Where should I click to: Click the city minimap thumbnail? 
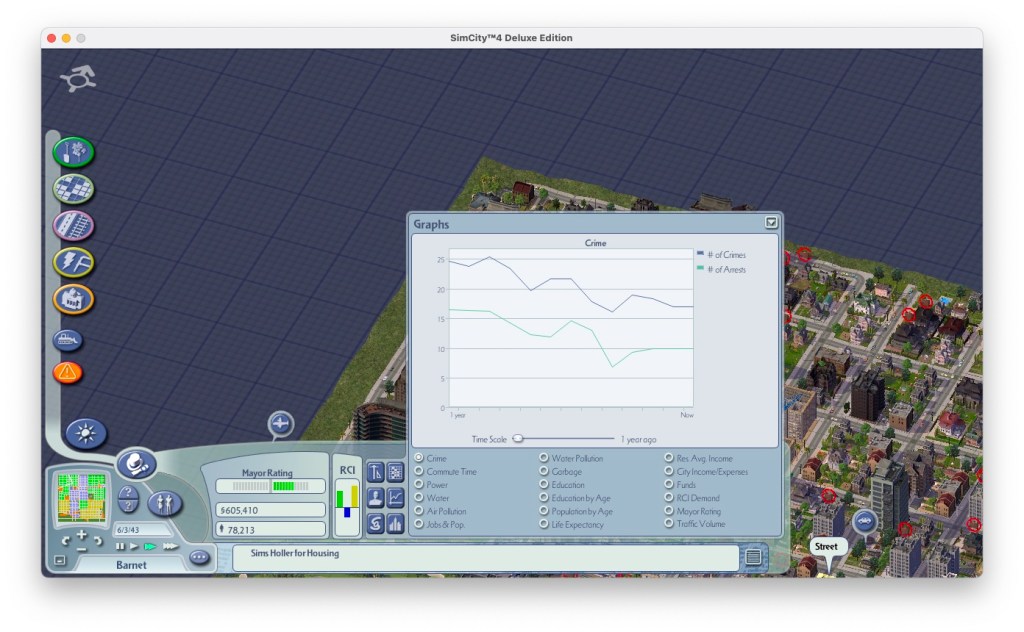(82, 498)
